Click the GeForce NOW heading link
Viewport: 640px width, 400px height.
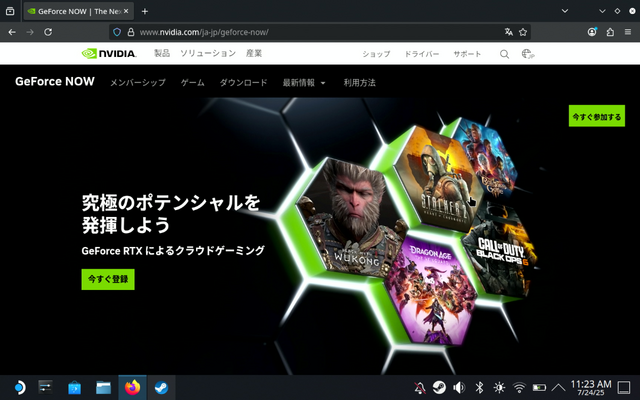(55, 82)
